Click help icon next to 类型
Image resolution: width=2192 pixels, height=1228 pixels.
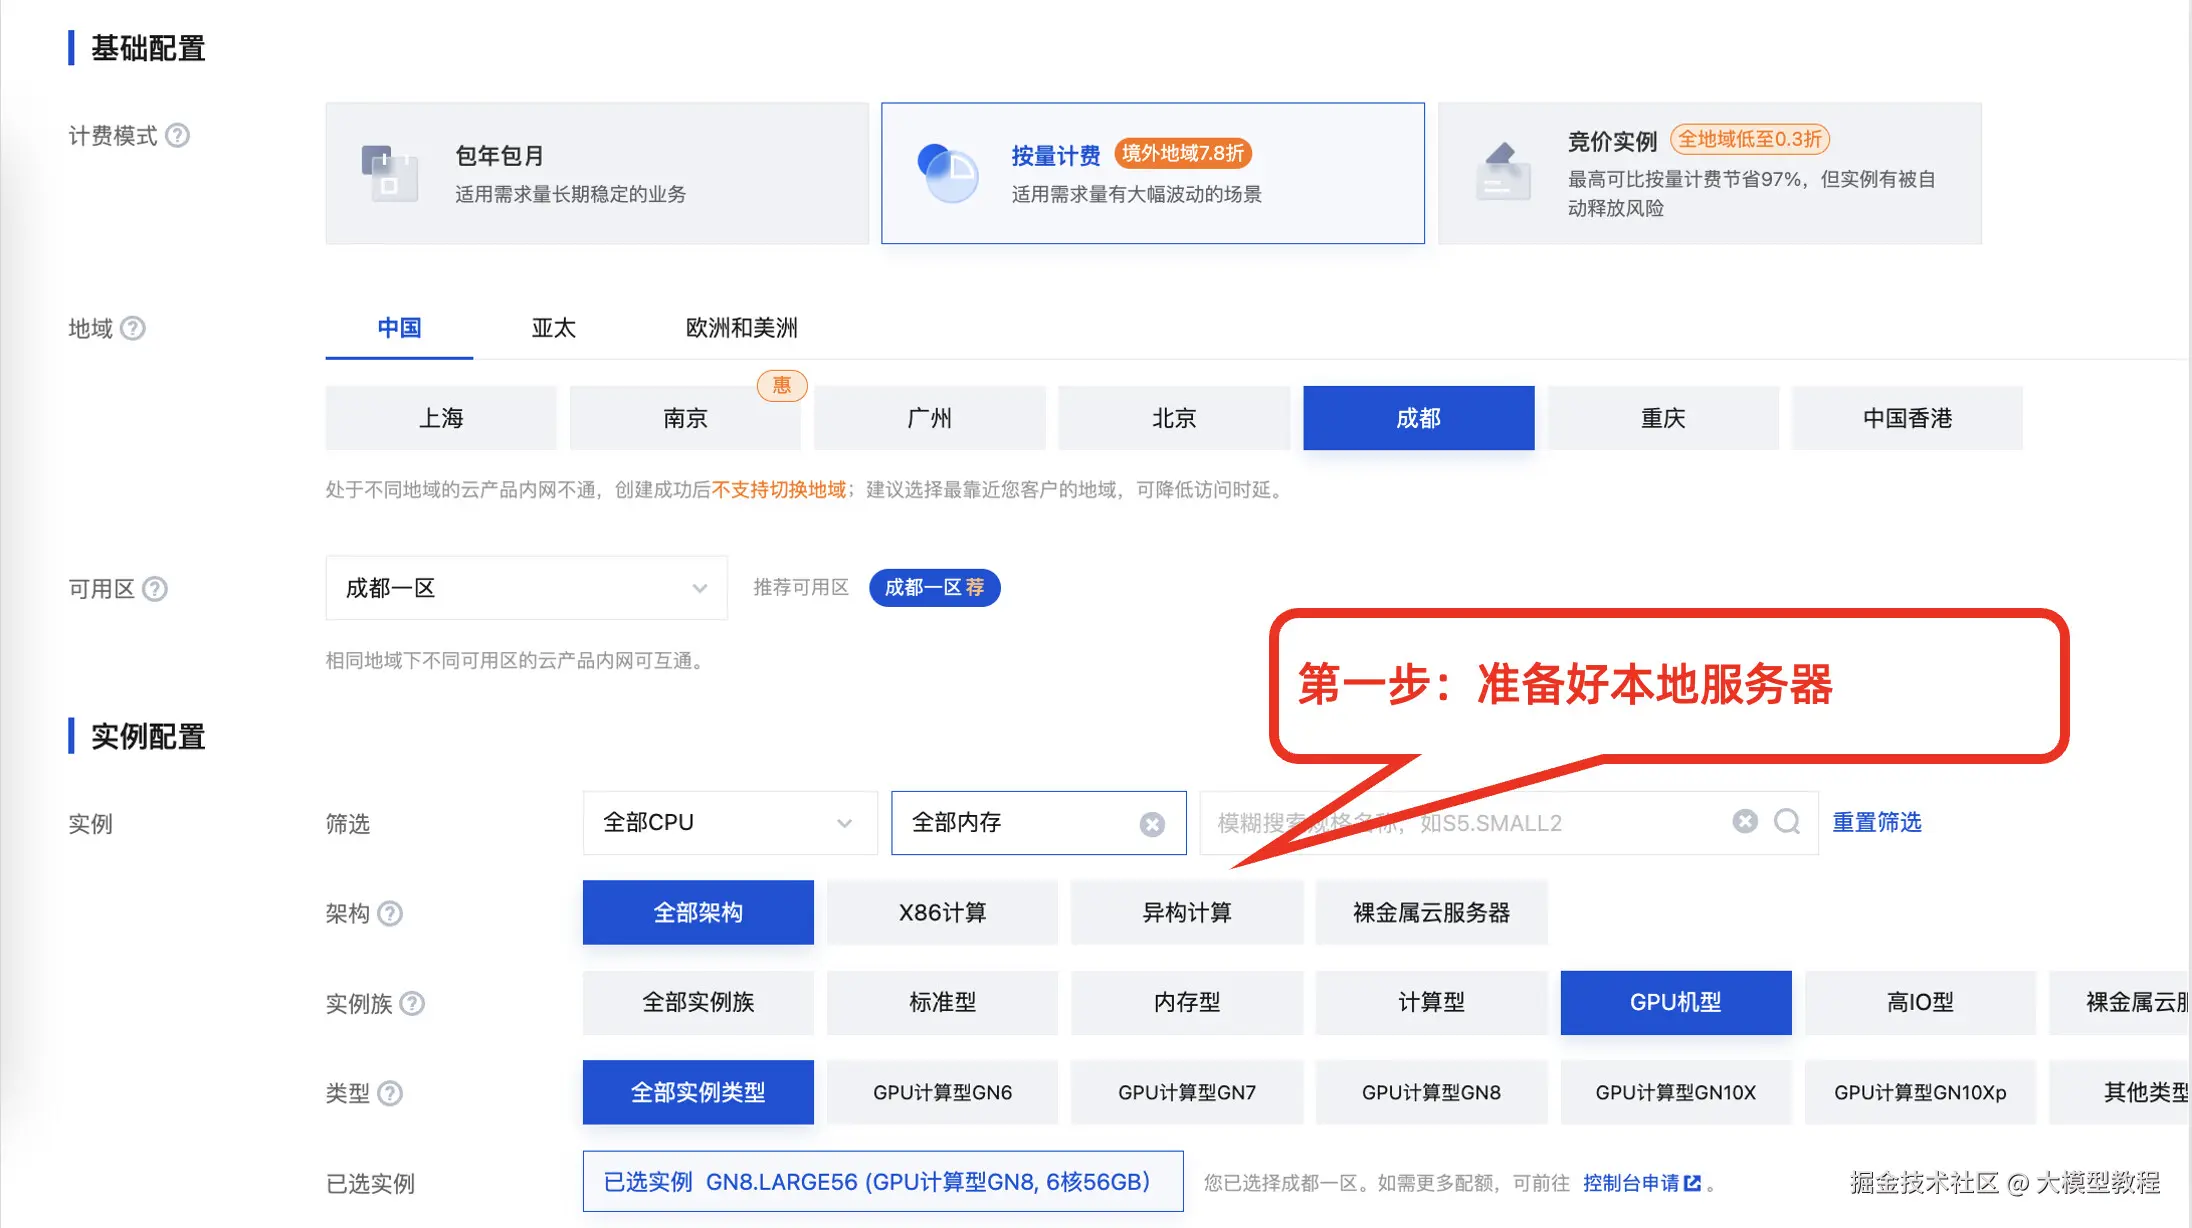coord(390,1093)
